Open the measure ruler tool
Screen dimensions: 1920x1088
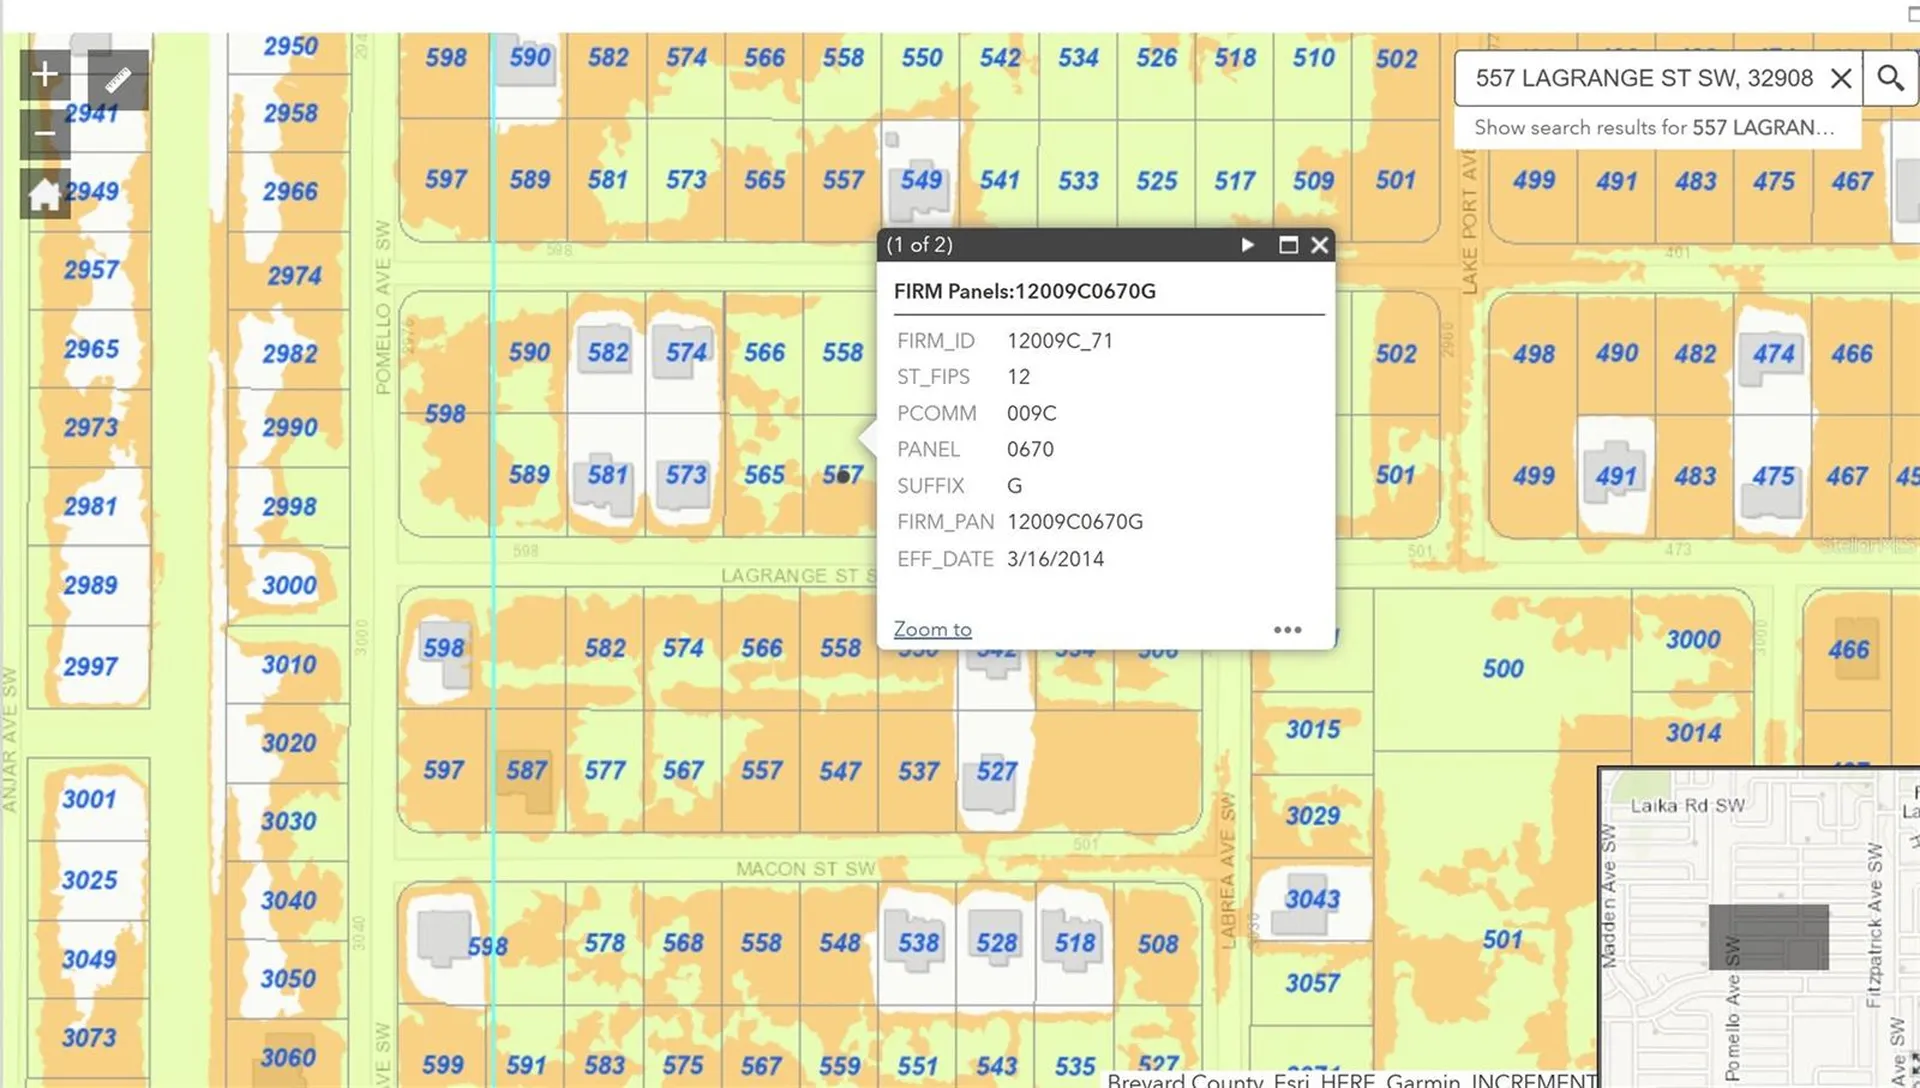[118, 79]
